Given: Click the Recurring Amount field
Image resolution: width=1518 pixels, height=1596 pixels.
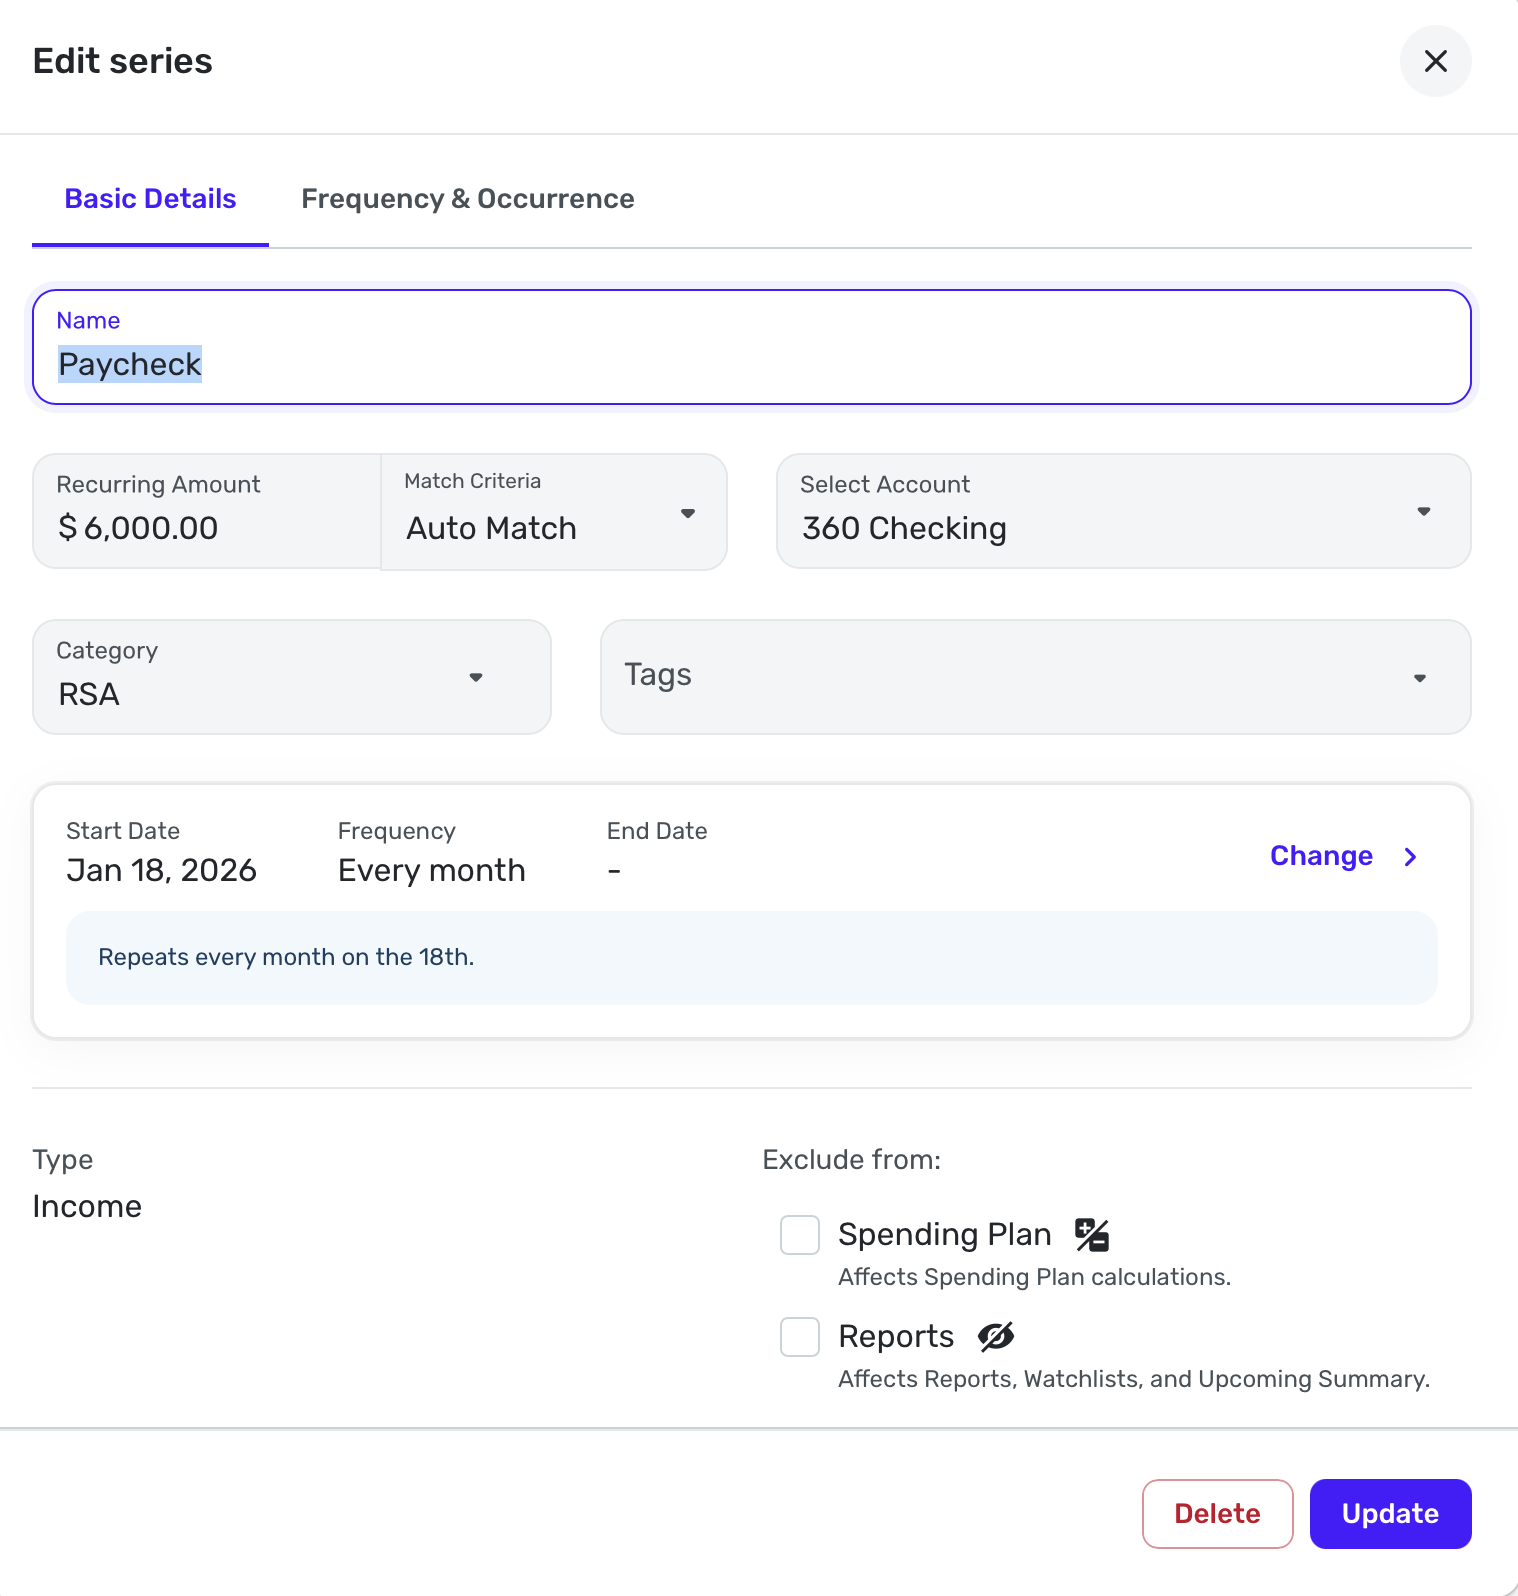Looking at the screenshot, I should (x=206, y=513).
